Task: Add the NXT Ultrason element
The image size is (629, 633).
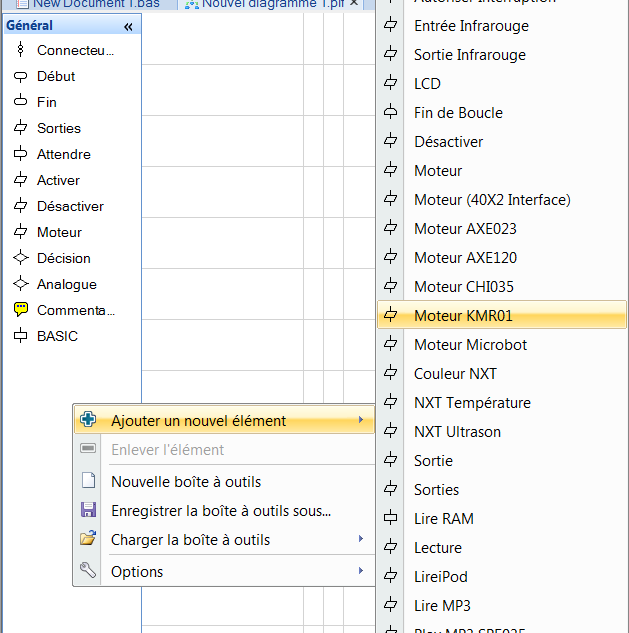Action: [457, 432]
